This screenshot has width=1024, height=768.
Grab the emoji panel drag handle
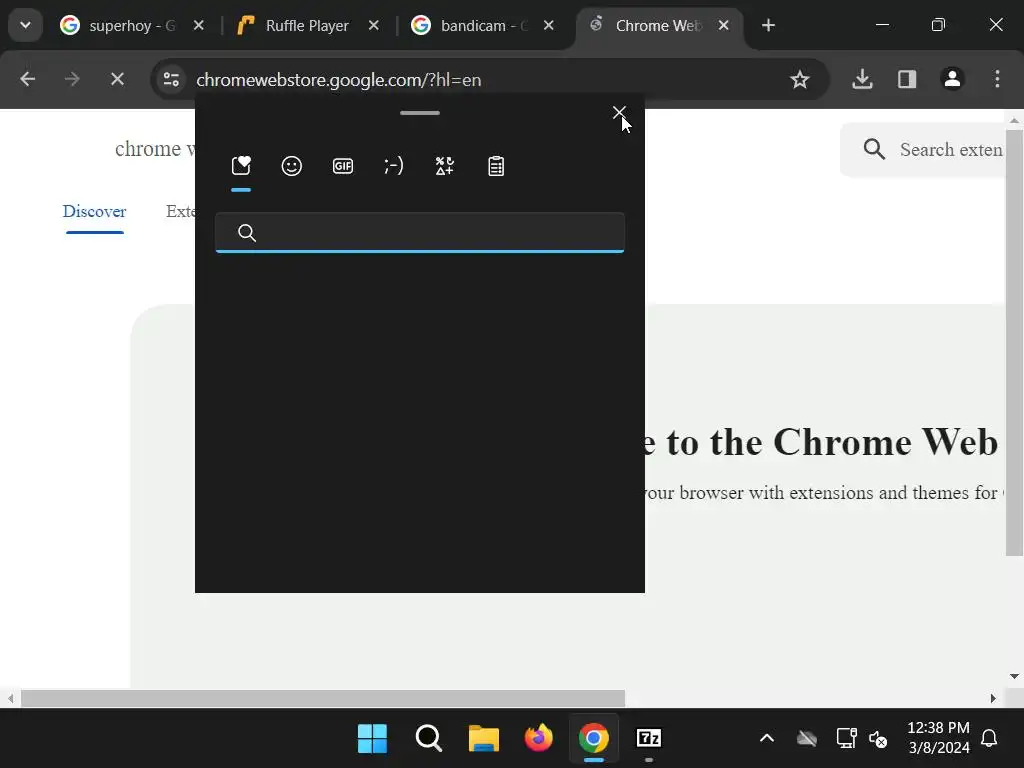tap(420, 113)
